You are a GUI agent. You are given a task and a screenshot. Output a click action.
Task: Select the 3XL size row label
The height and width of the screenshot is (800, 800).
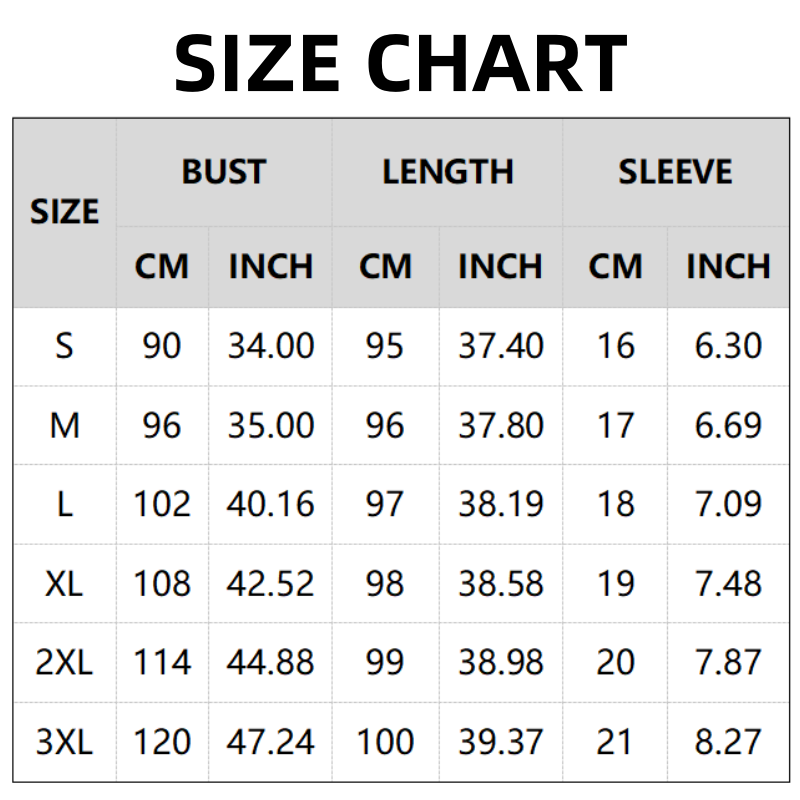click(x=65, y=742)
